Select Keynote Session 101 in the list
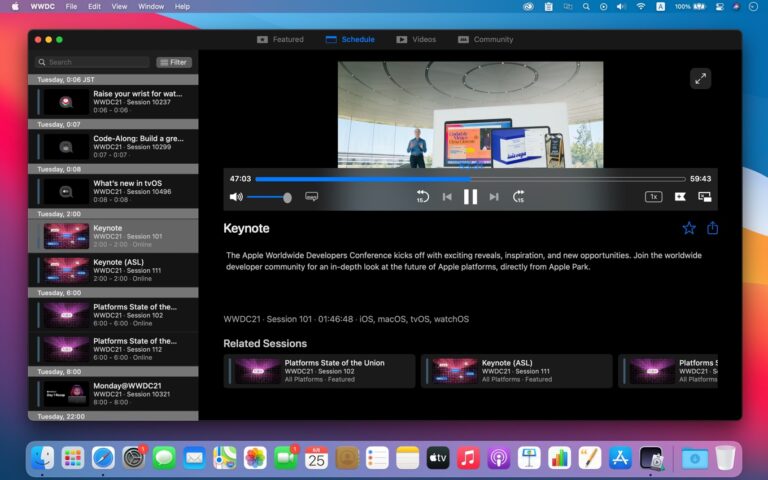The width and height of the screenshot is (768, 480). (113, 236)
